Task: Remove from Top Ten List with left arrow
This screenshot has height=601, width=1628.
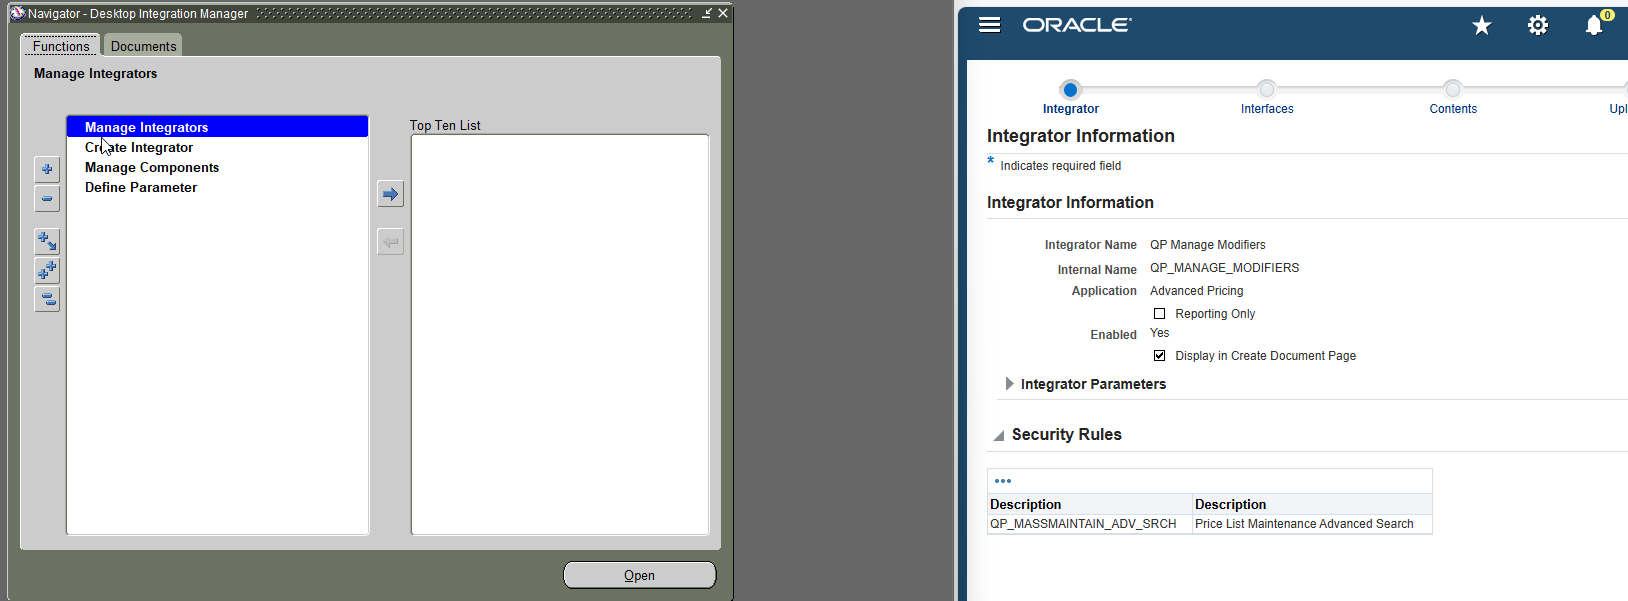Action: (x=391, y=242)
